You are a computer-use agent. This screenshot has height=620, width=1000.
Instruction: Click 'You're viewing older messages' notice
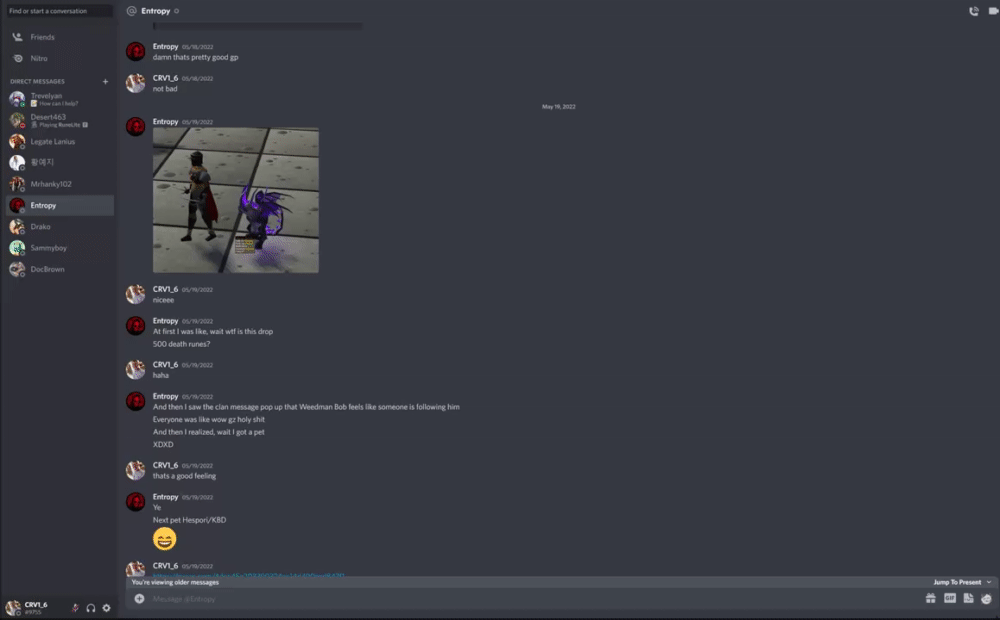point(175,582)
